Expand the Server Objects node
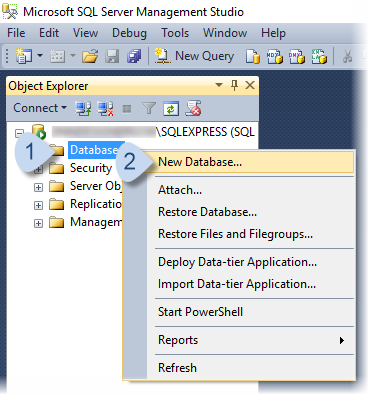This screenshot has height=395, width=369. tap(38, 187)
